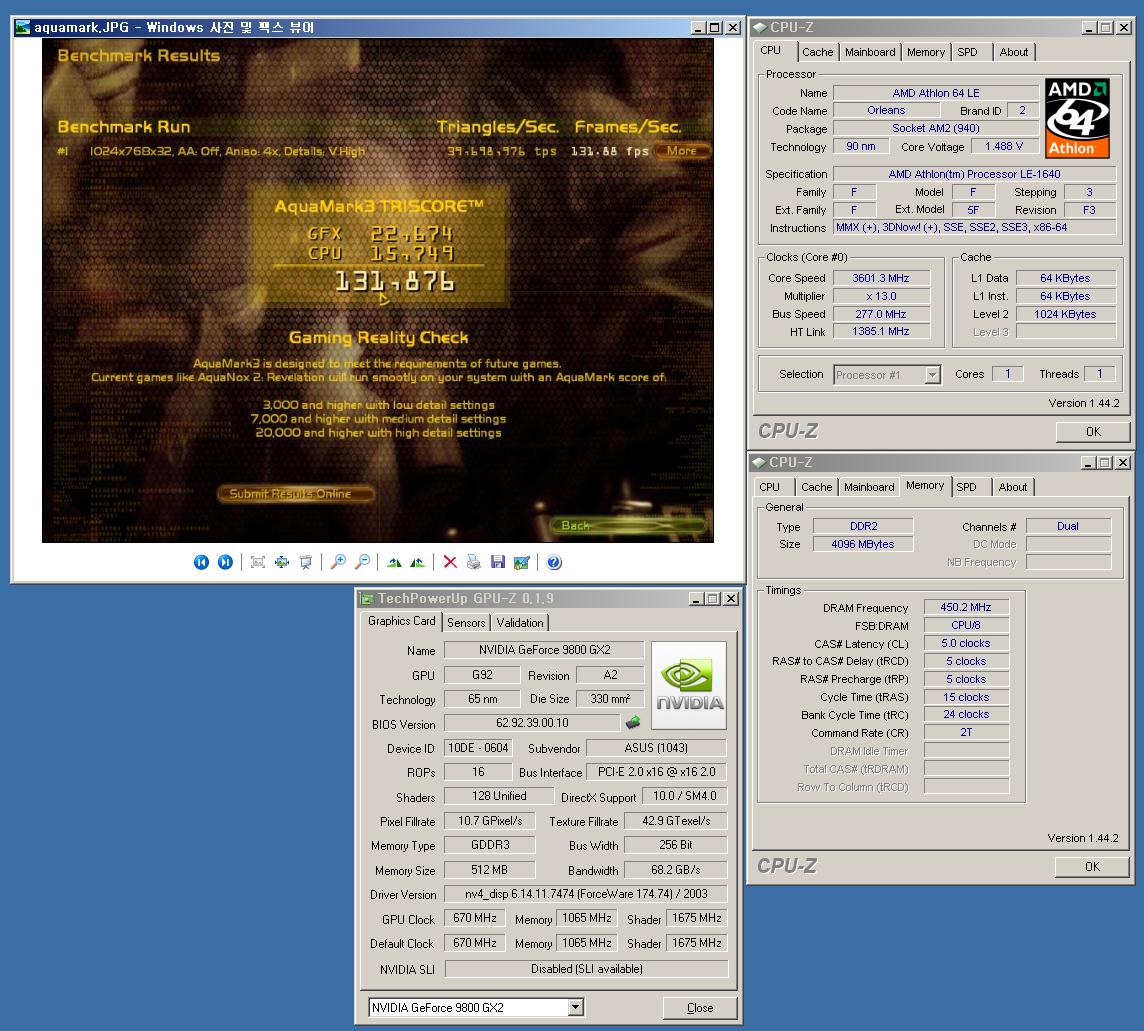This screenshot has width=1144, height=1031.
Task: Click the floppy disk Copy To icon
Action: 498,562
